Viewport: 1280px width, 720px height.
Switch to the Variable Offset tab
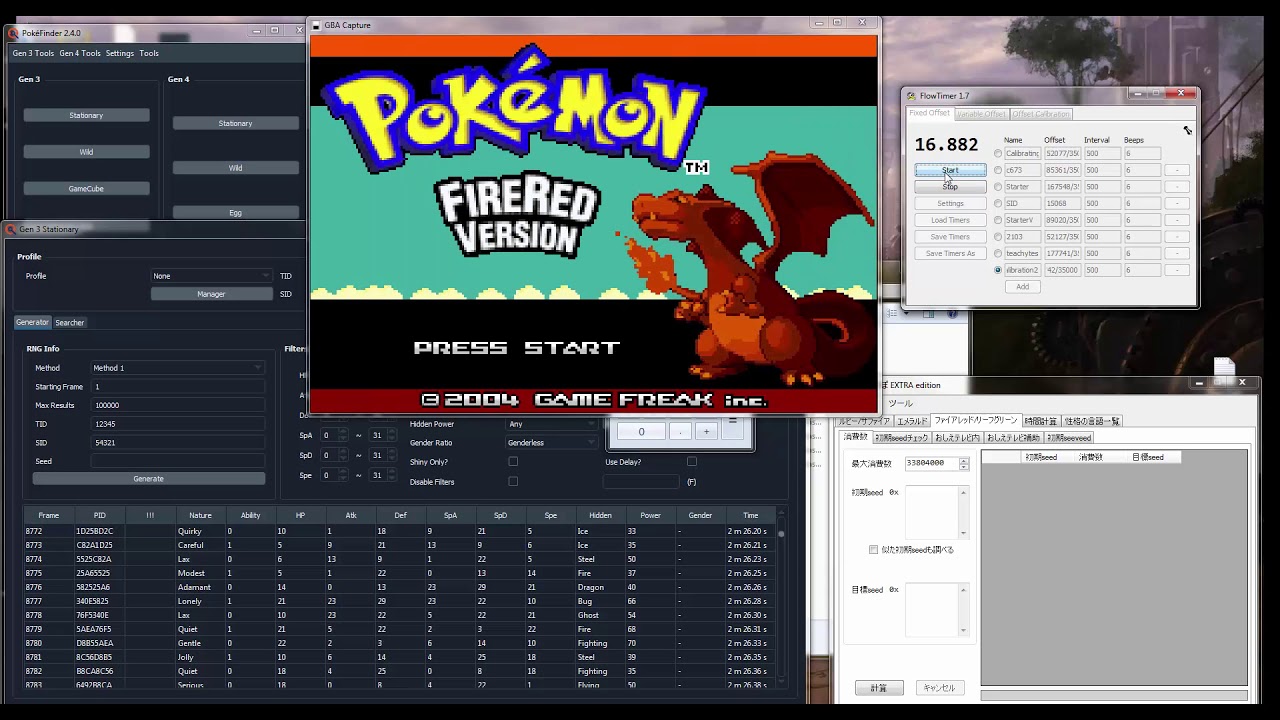(981, 114)
